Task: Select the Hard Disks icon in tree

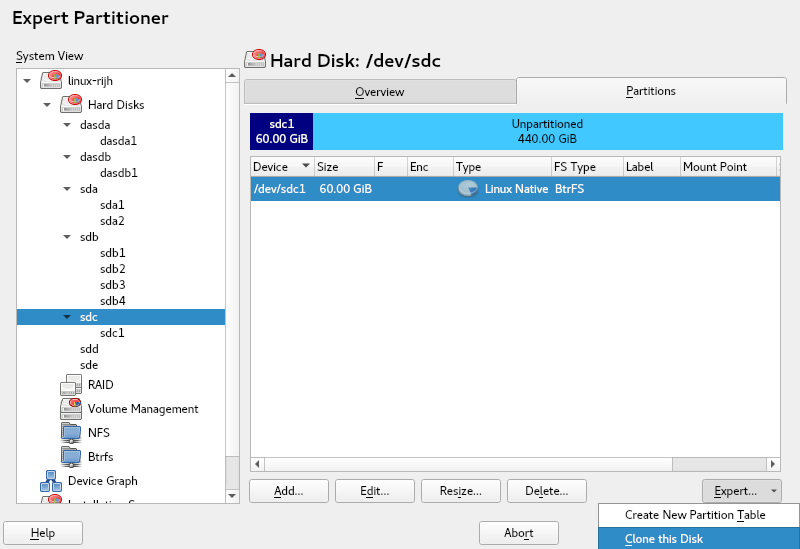Action: click(x=71, y=104)
